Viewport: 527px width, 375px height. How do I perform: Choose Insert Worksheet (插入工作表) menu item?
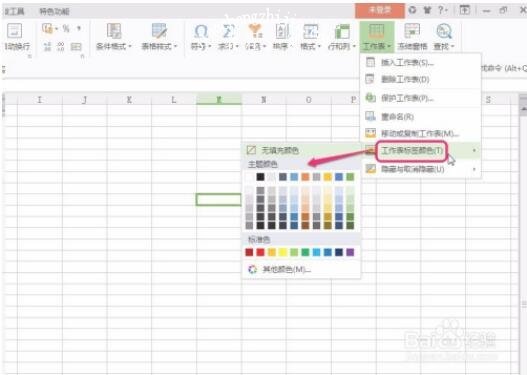click(x=420, y=62)
